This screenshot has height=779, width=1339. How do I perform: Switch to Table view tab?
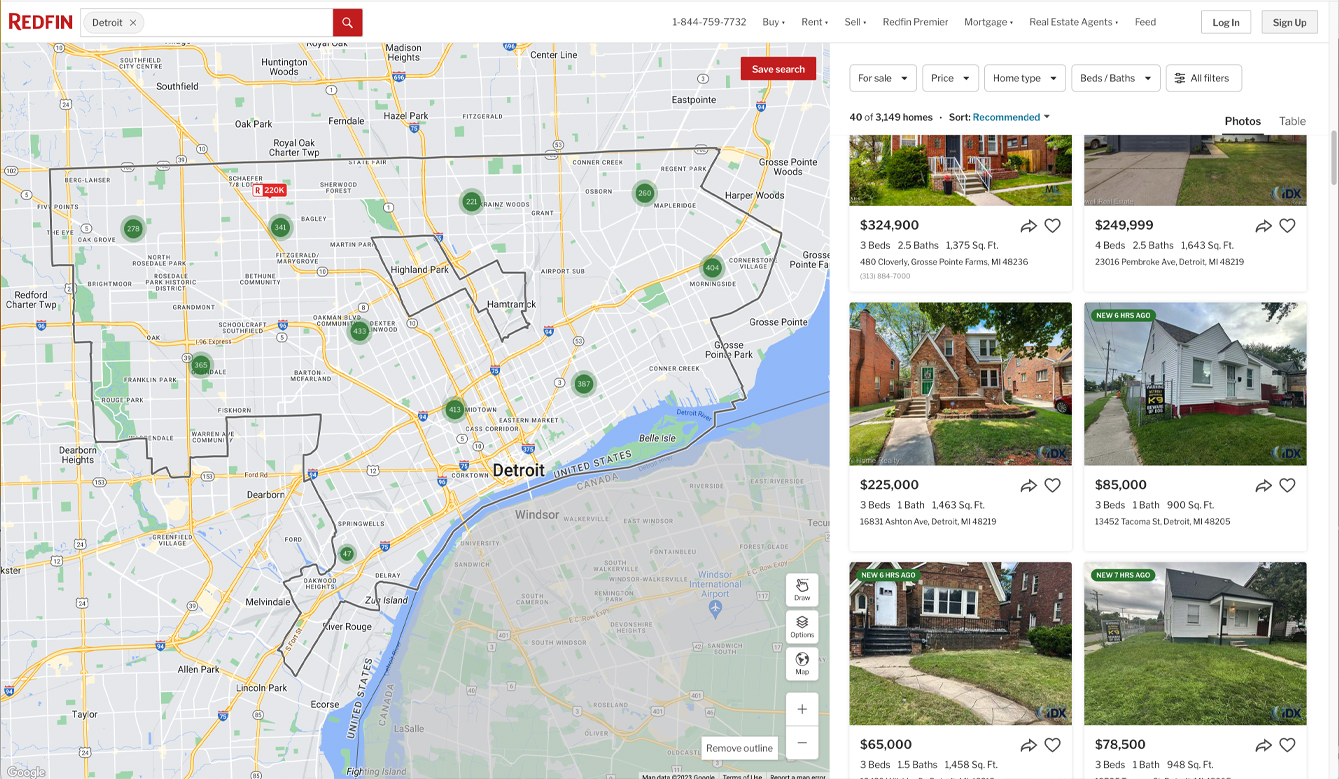[1292, 121]
